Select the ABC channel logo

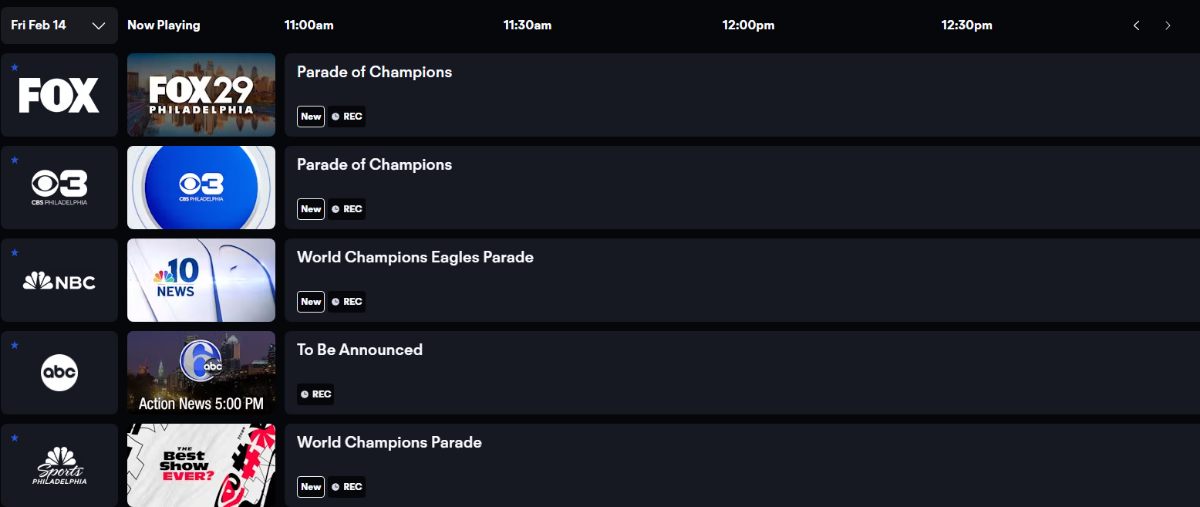[59, 373]
